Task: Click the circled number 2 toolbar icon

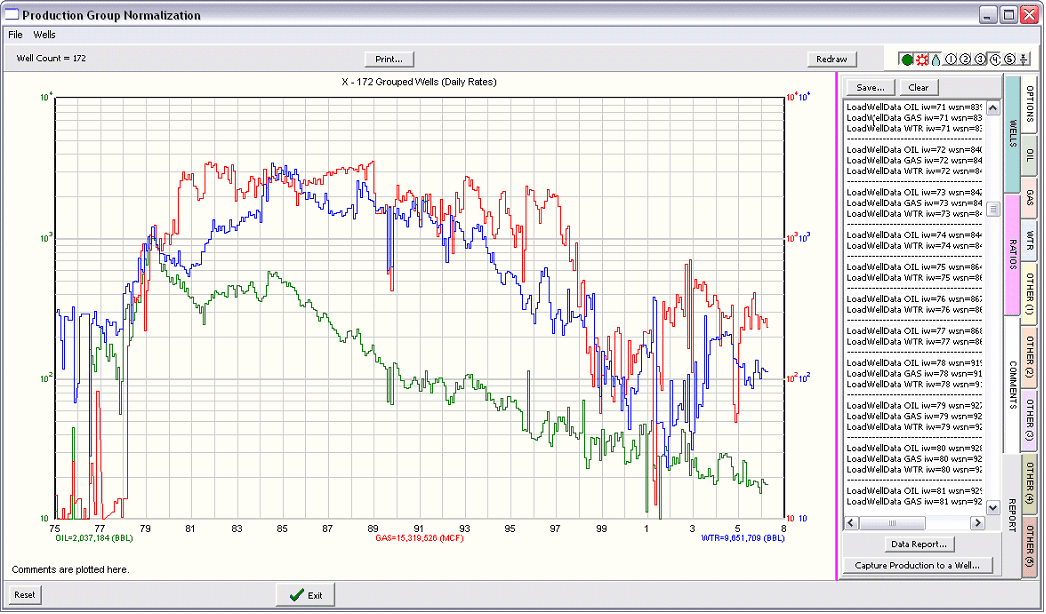Action: pyautogui.click(x=965, y=59)
